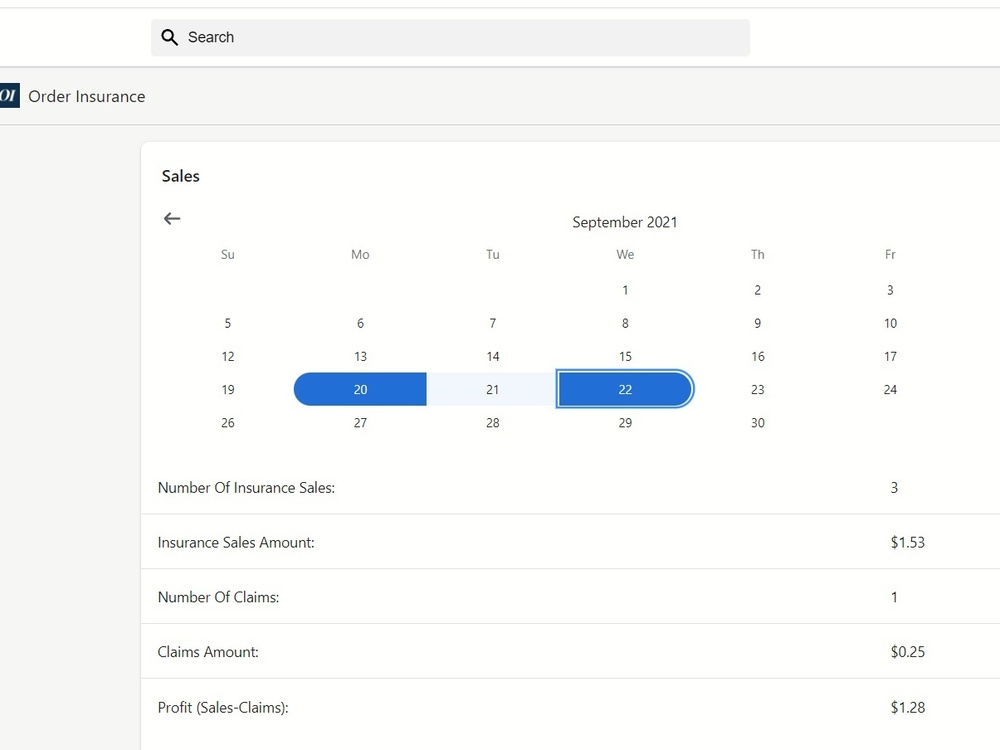Select September 6 on the calendar

360,323
